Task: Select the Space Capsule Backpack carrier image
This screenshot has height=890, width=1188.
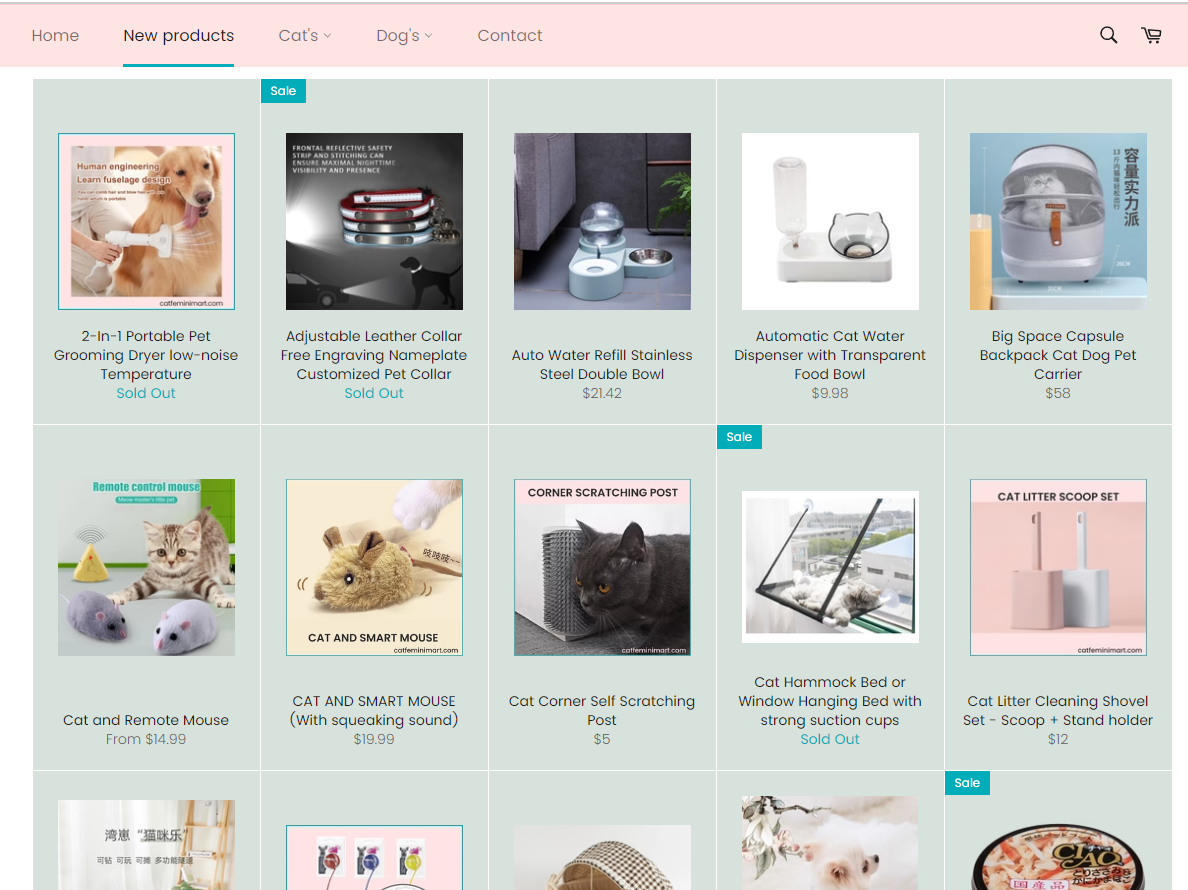Action: tap(1058, 221)
